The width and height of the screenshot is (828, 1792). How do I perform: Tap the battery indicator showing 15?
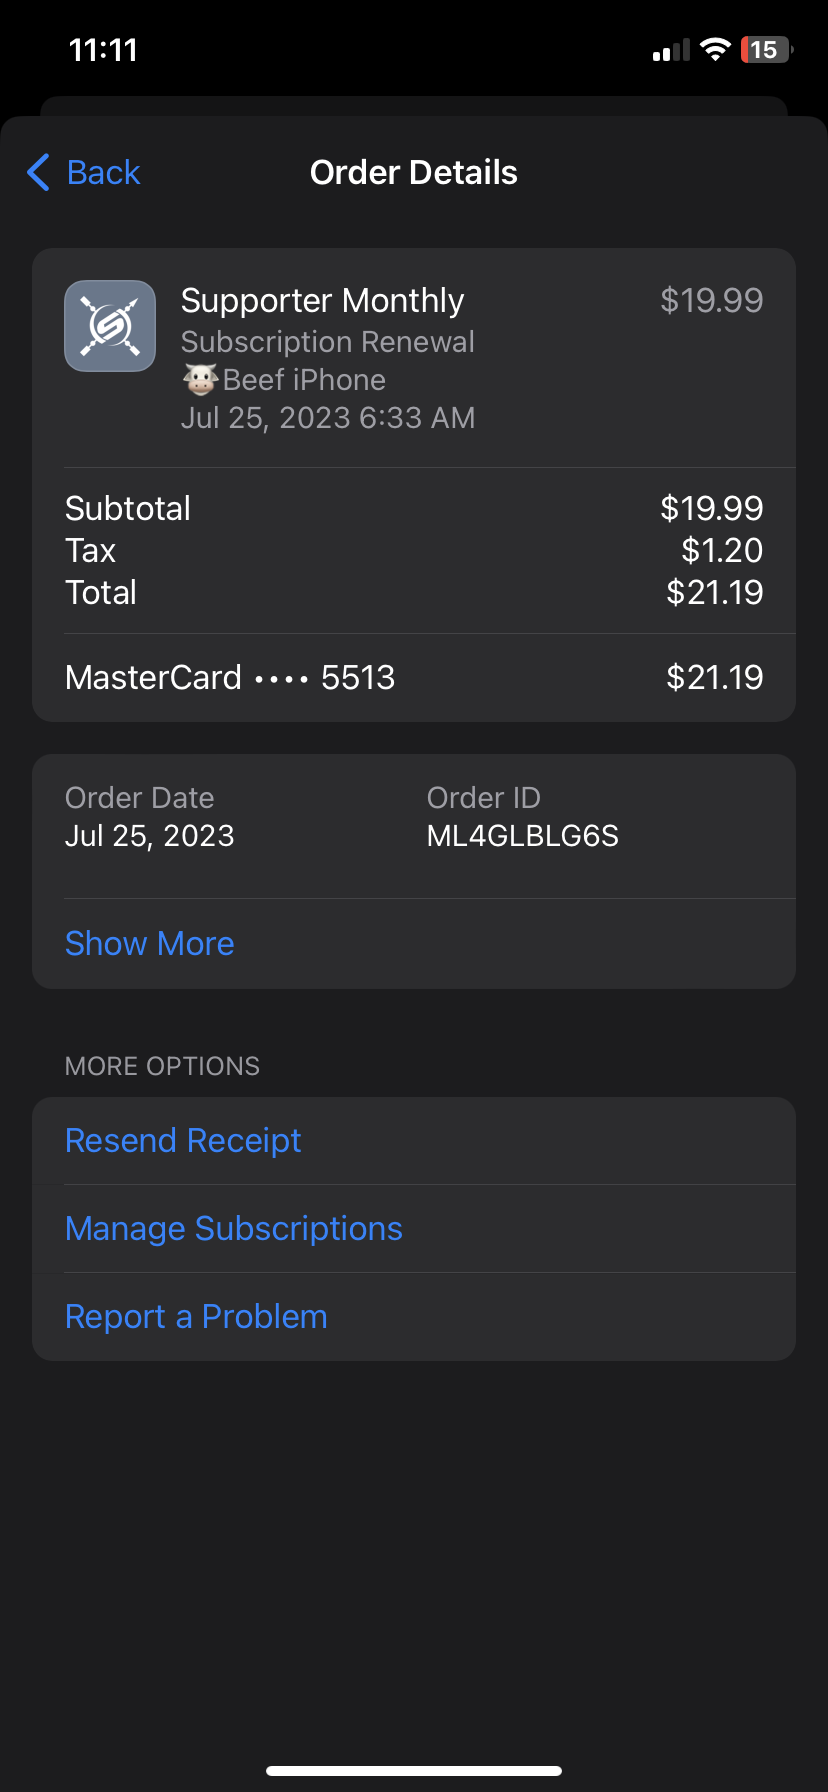(x=765, y=50)
